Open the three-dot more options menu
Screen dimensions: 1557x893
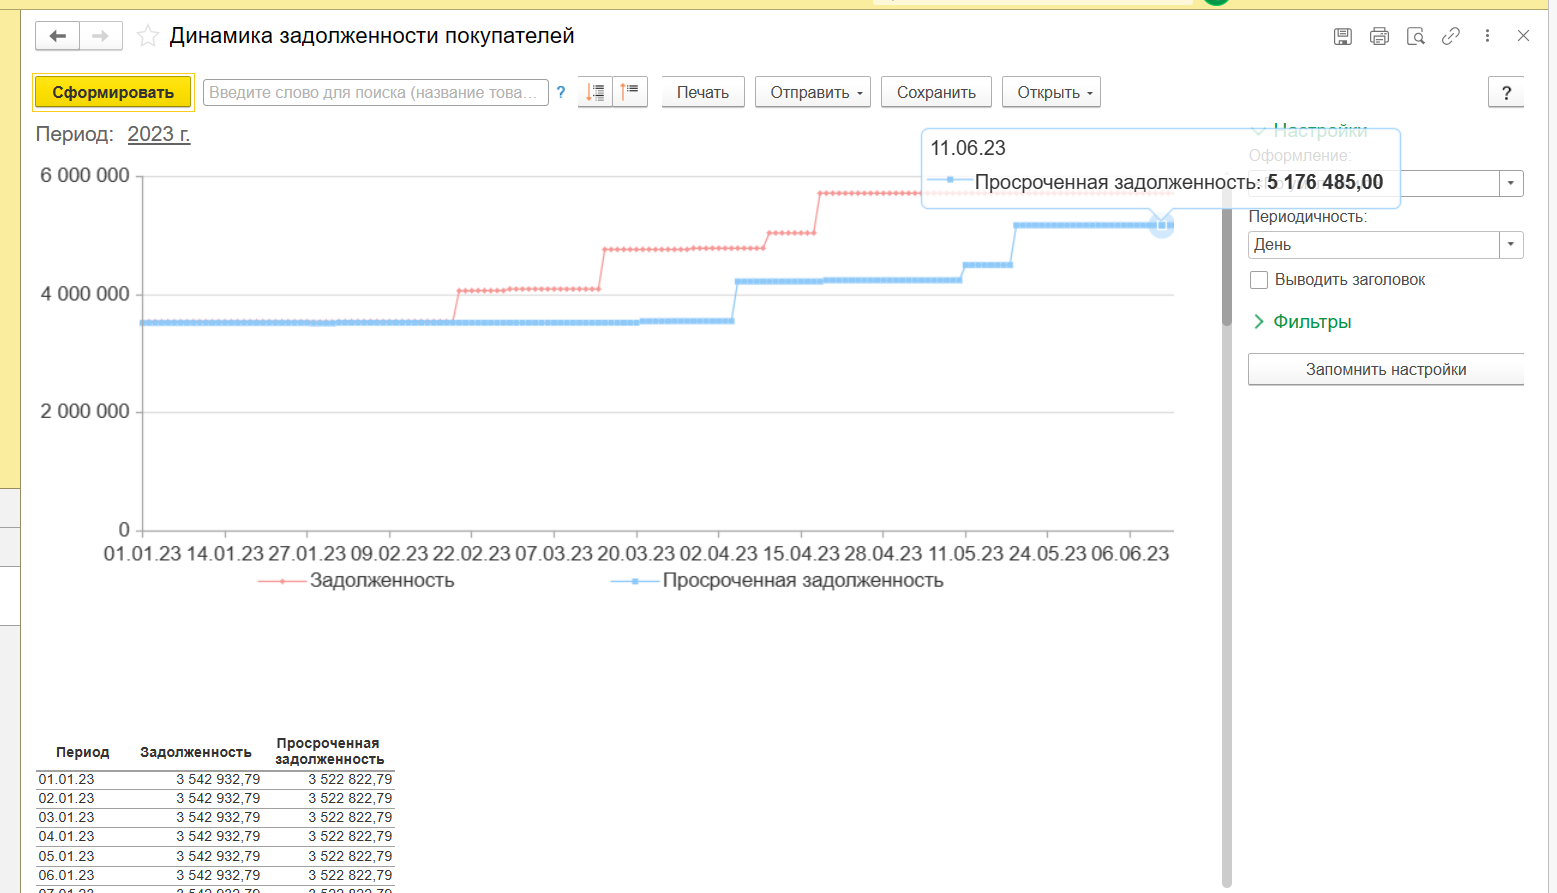click(1487, 36)
